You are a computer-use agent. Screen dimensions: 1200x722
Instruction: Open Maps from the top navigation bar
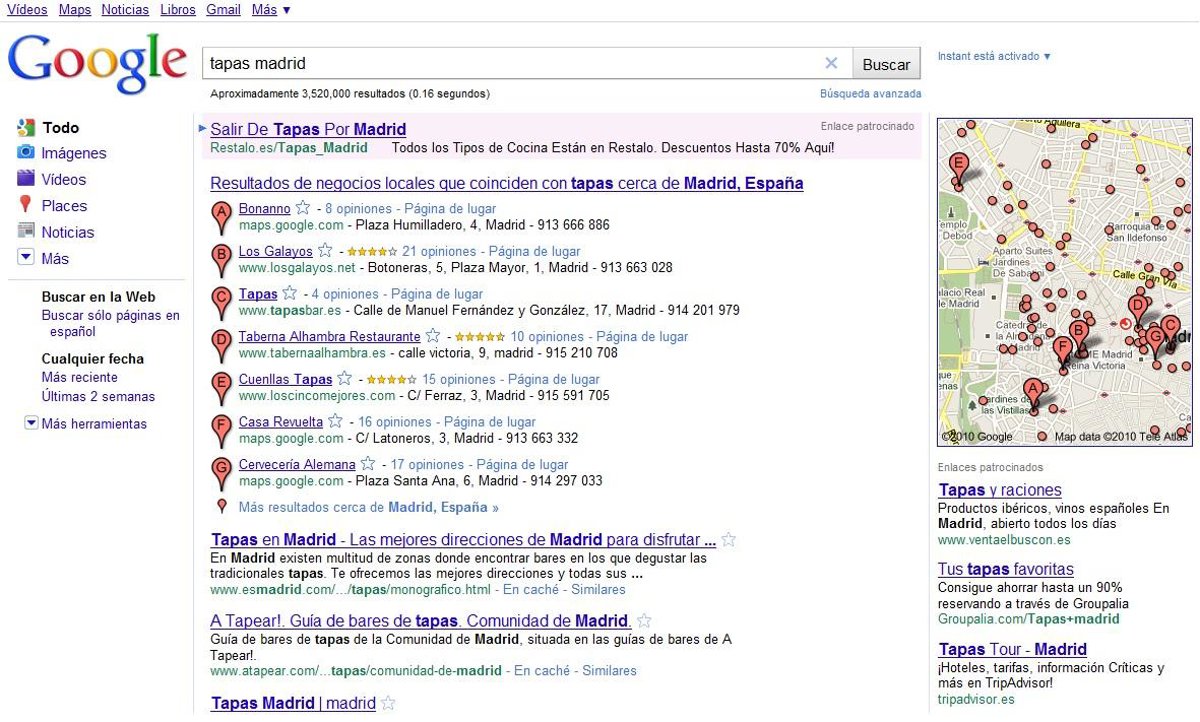[75, 10]
